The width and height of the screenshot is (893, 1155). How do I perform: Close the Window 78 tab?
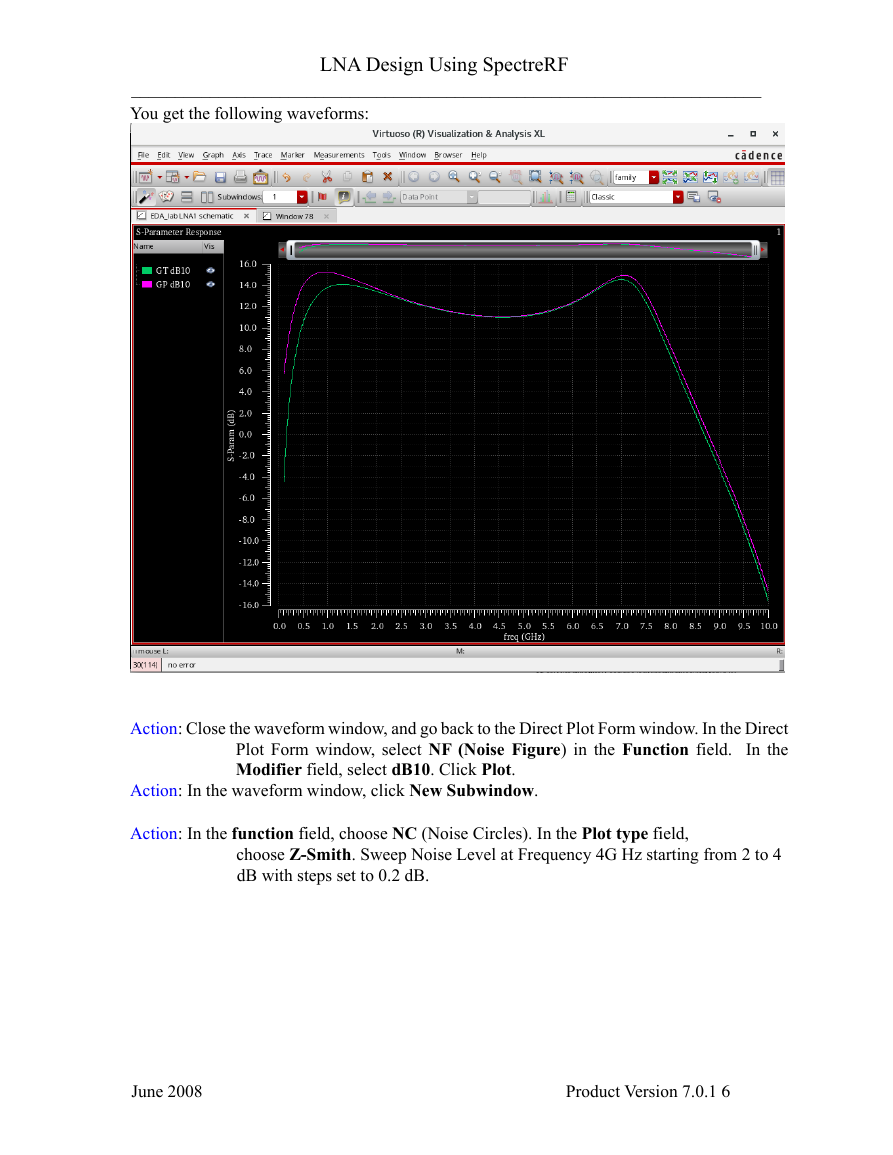[x=326, y=217]
